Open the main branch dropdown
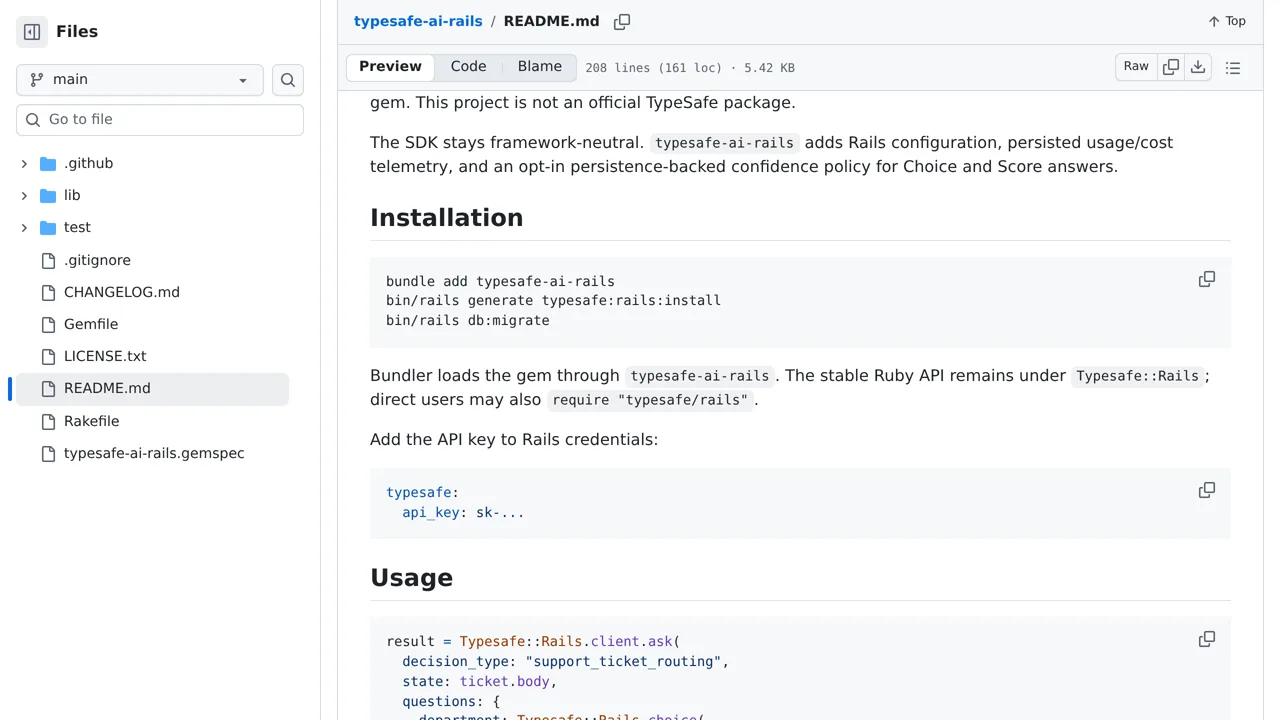The image size is (1280, 720). (140, 80)
